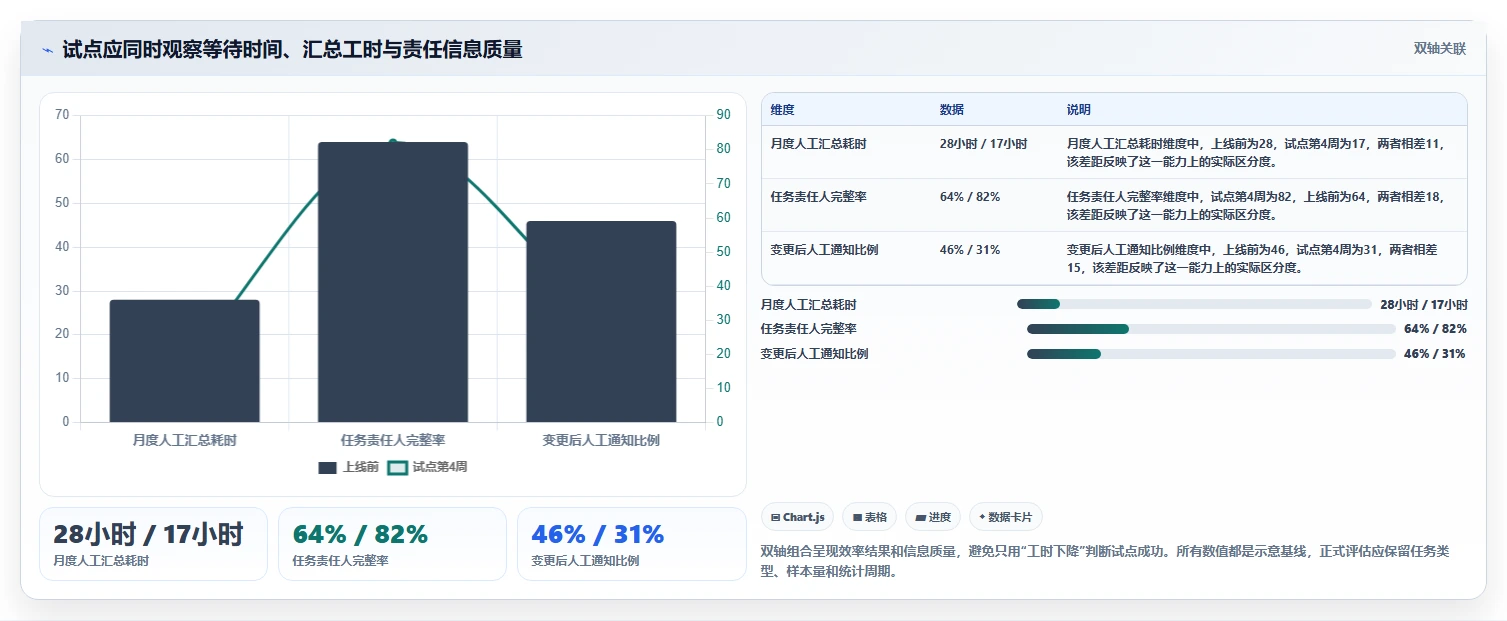Viewport: 1507px width, 621px height.
Task: Click the 任务责任人完整率 progress bar
Action: click(x=1211, y=329)
